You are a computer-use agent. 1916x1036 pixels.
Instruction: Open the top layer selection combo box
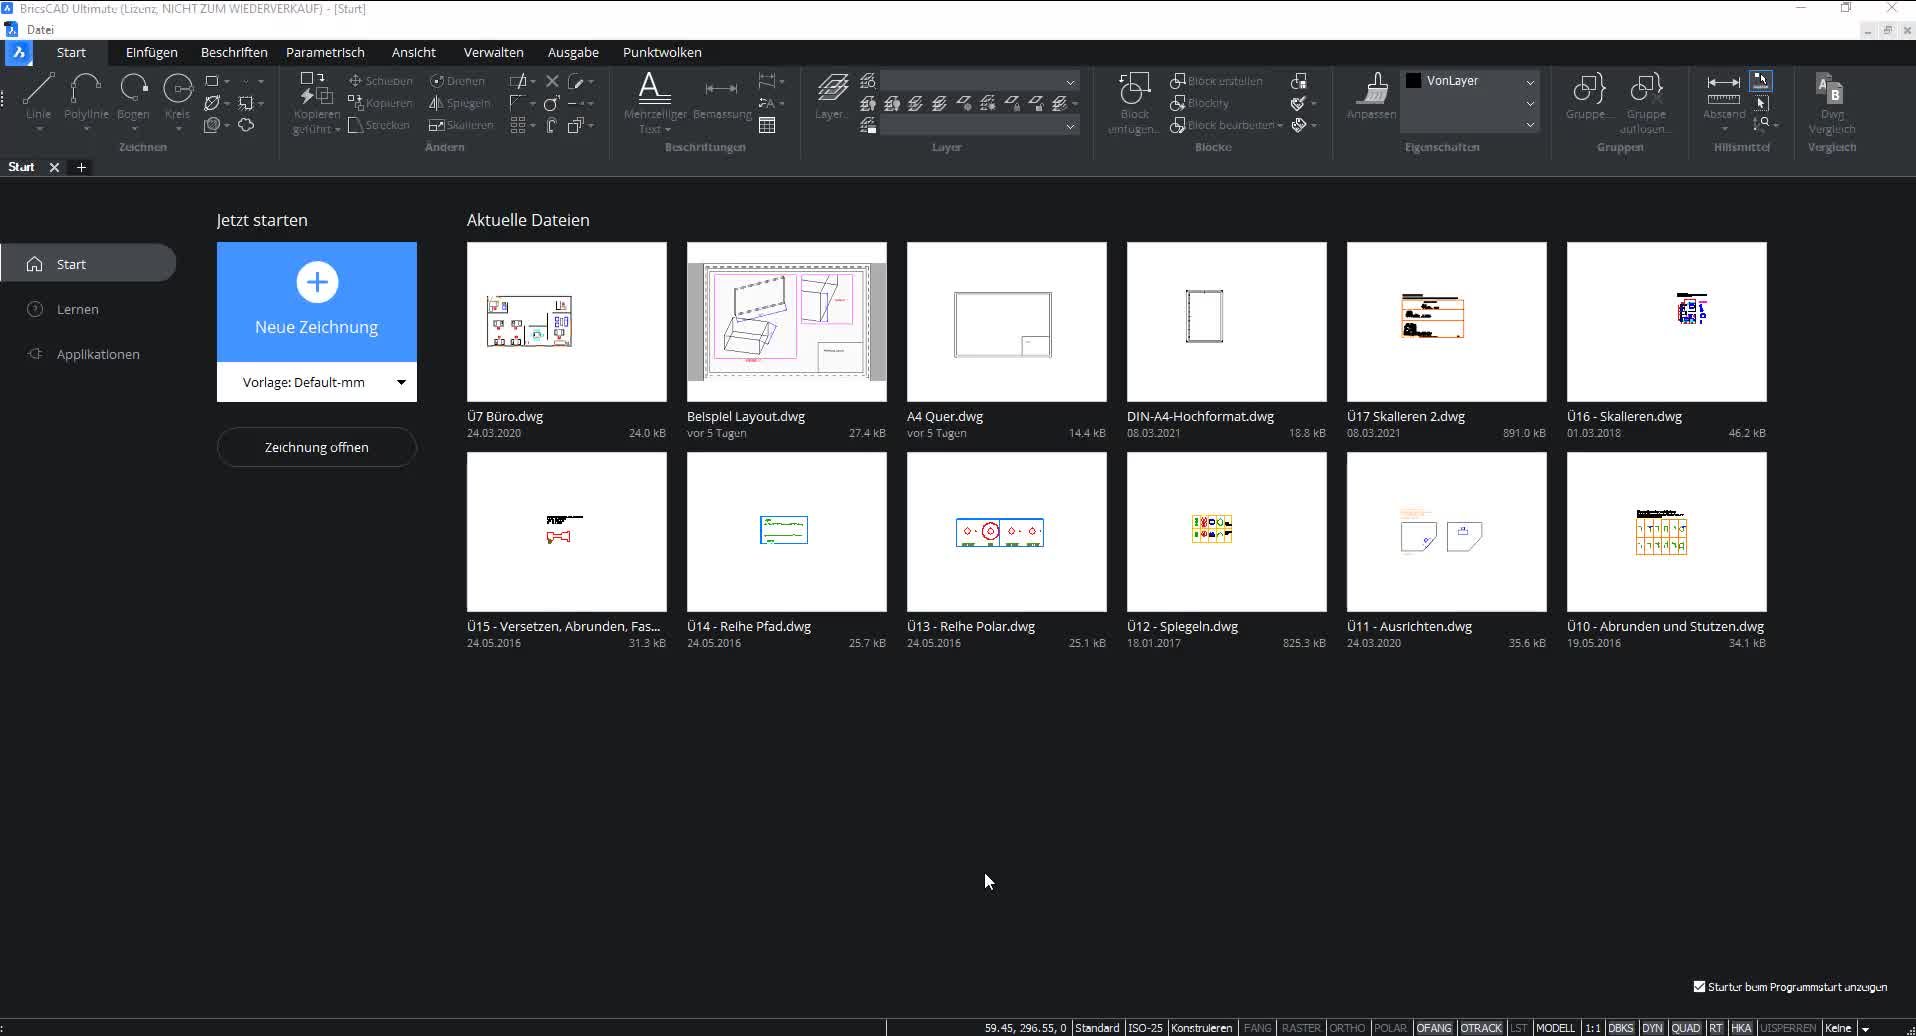[979, 81]
